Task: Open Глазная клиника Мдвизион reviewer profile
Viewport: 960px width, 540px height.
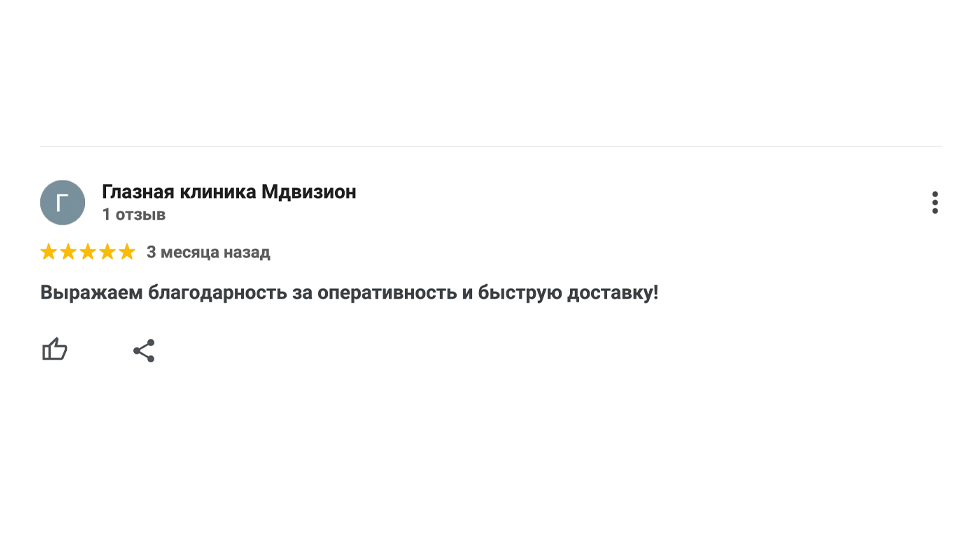Action: (229, 192)
